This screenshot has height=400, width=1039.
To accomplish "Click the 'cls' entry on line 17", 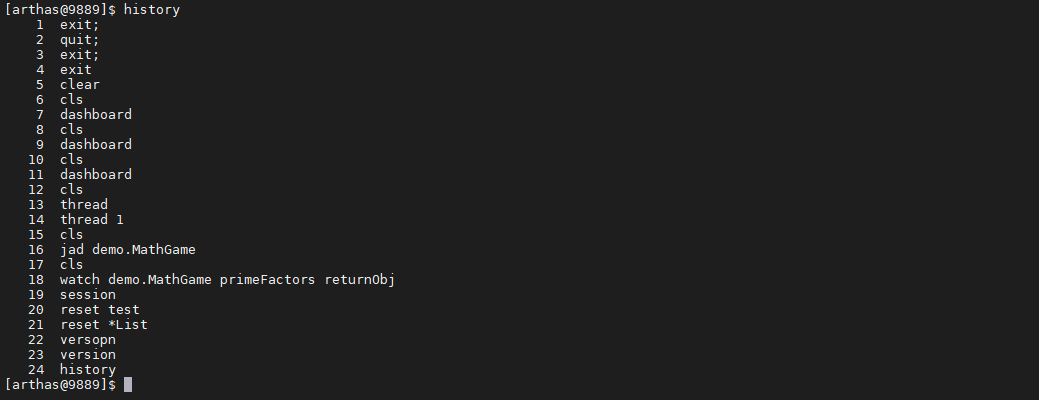I will (72, 264).
